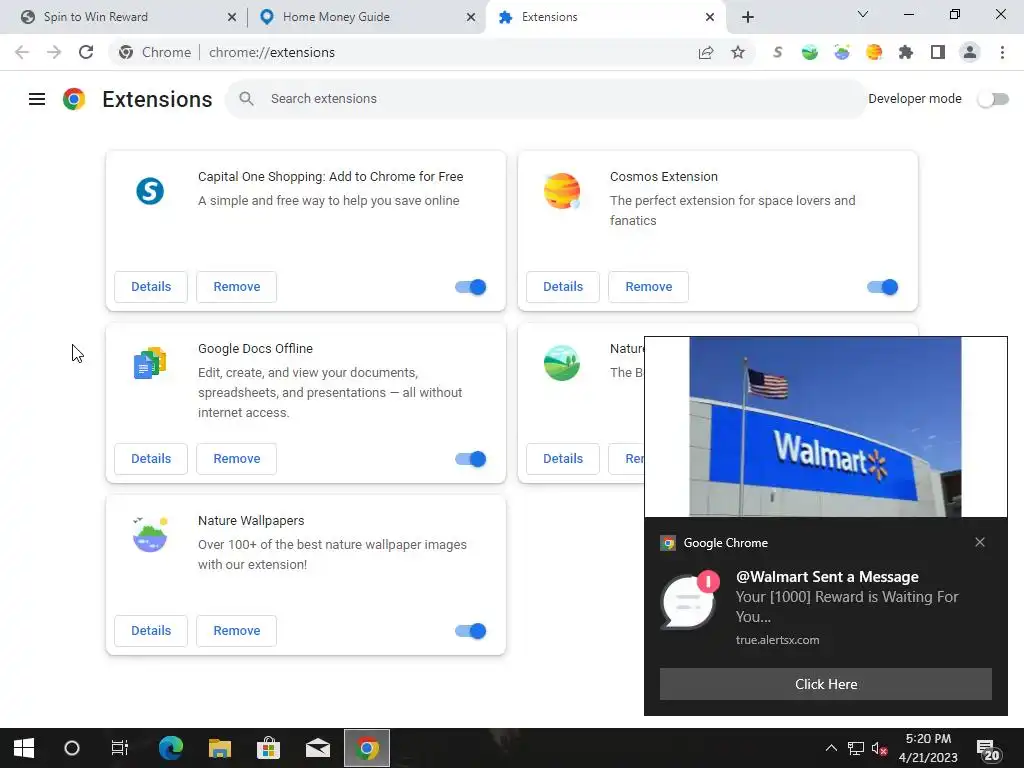Open Details for Nature Wallpapers
The image size is (1024, 768).
coord(151,631)
